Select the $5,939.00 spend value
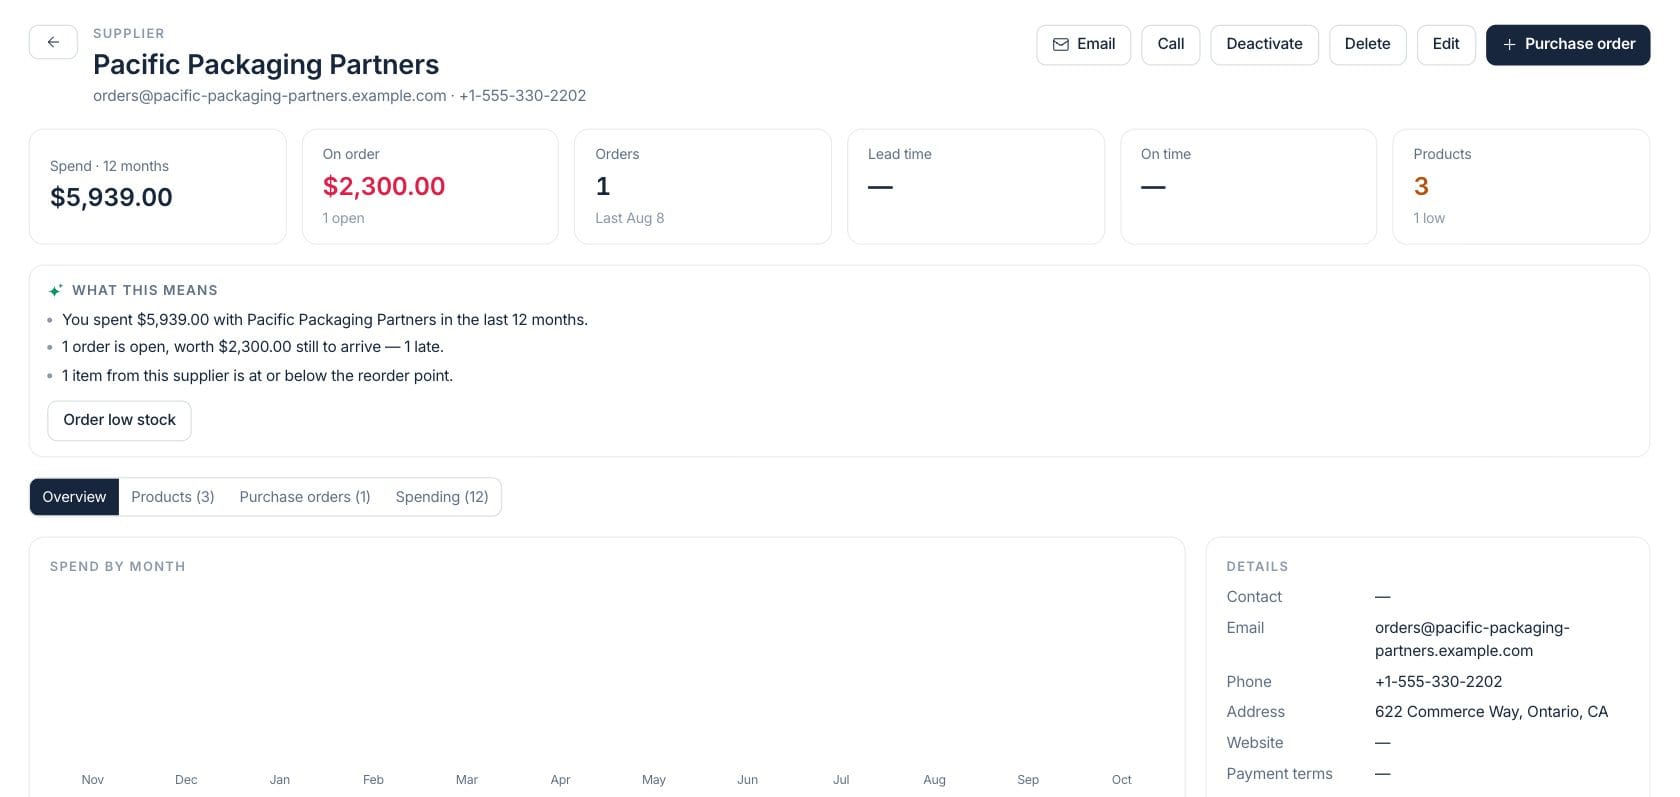 pyautogui.click(x=111, y=197)
